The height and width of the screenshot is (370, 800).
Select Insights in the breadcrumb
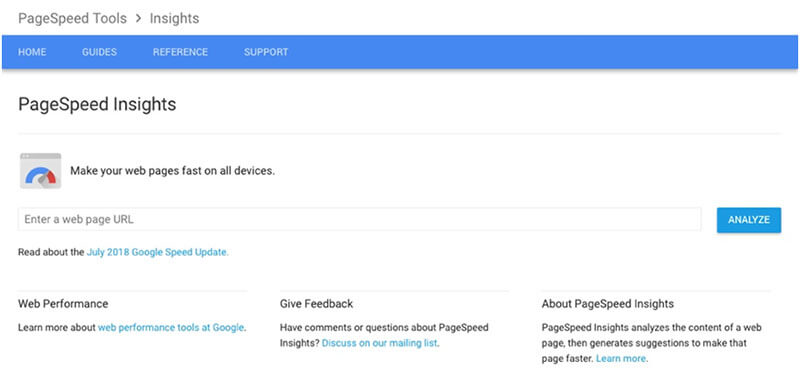(174, 19)
